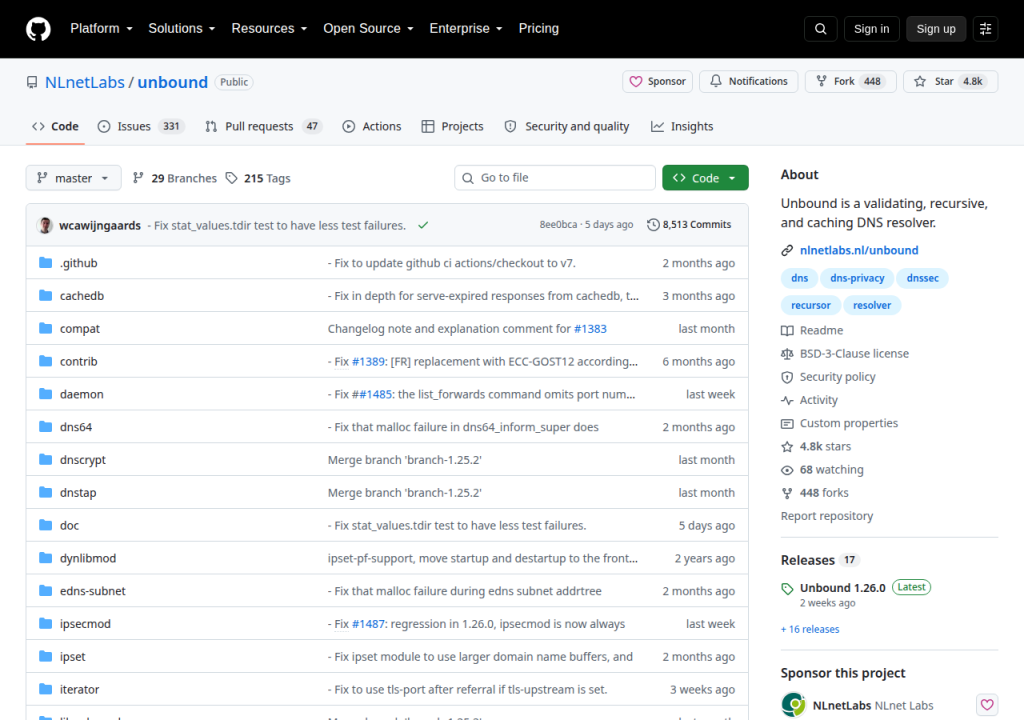Open the Code tab
This screenshot has width=1024, height=720.
click(x=56, y=127)
